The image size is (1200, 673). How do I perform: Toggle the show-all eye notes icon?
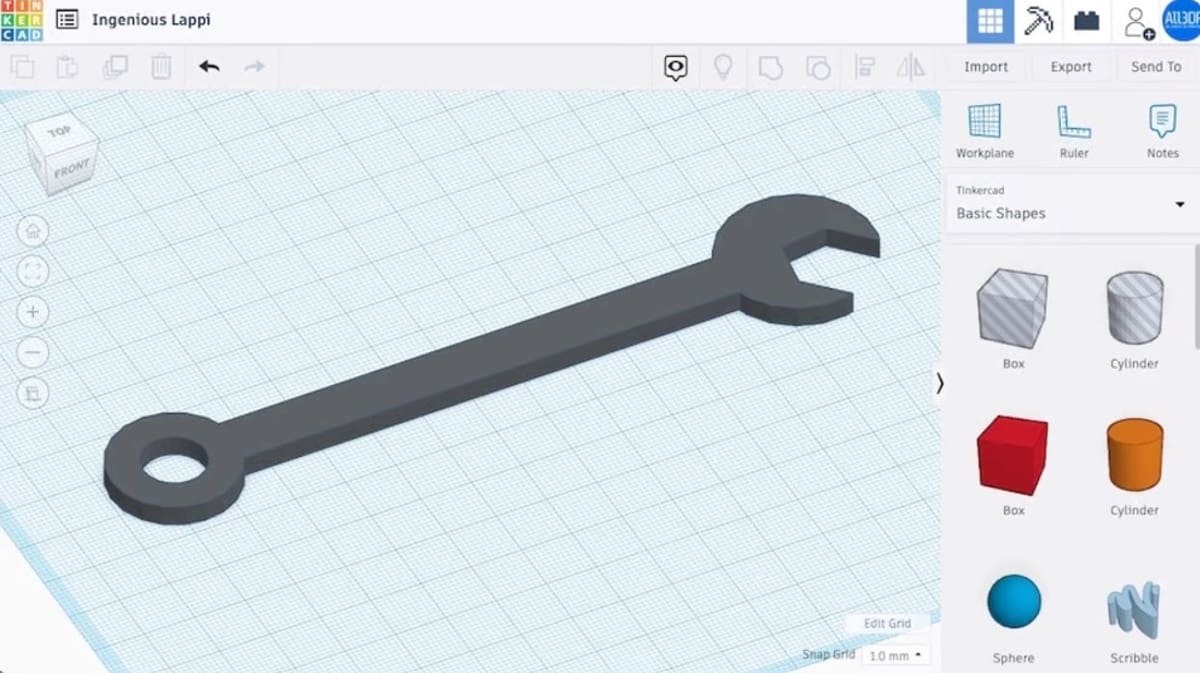pos(676,67)
